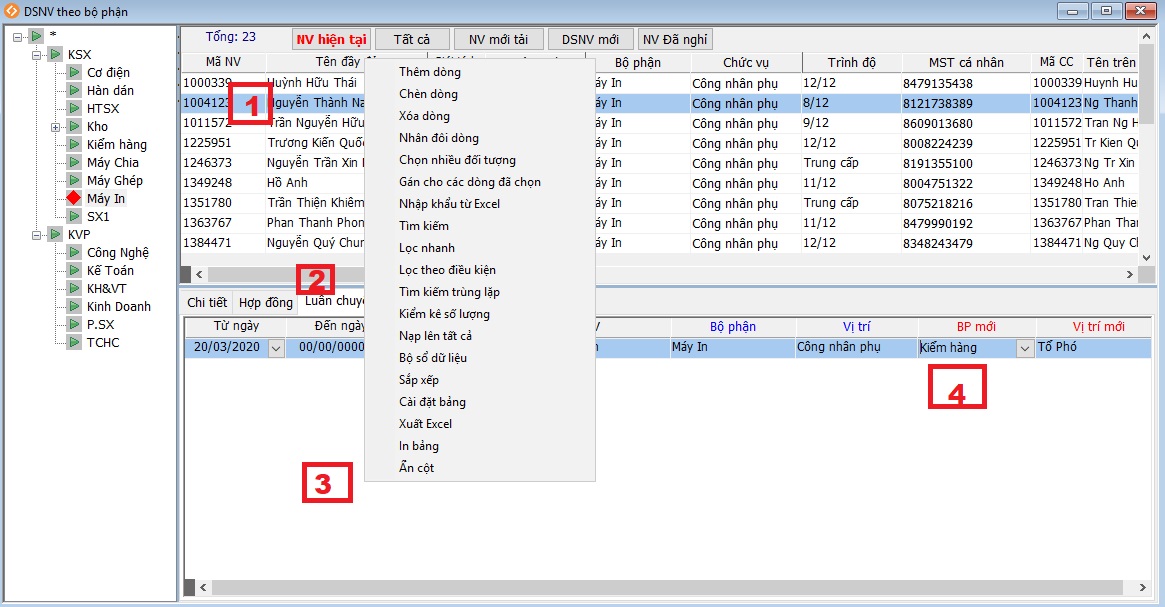
Task: Click the green arrow icon beside Hàn dán
Action: pyautogui.click(x=74, y=90)
